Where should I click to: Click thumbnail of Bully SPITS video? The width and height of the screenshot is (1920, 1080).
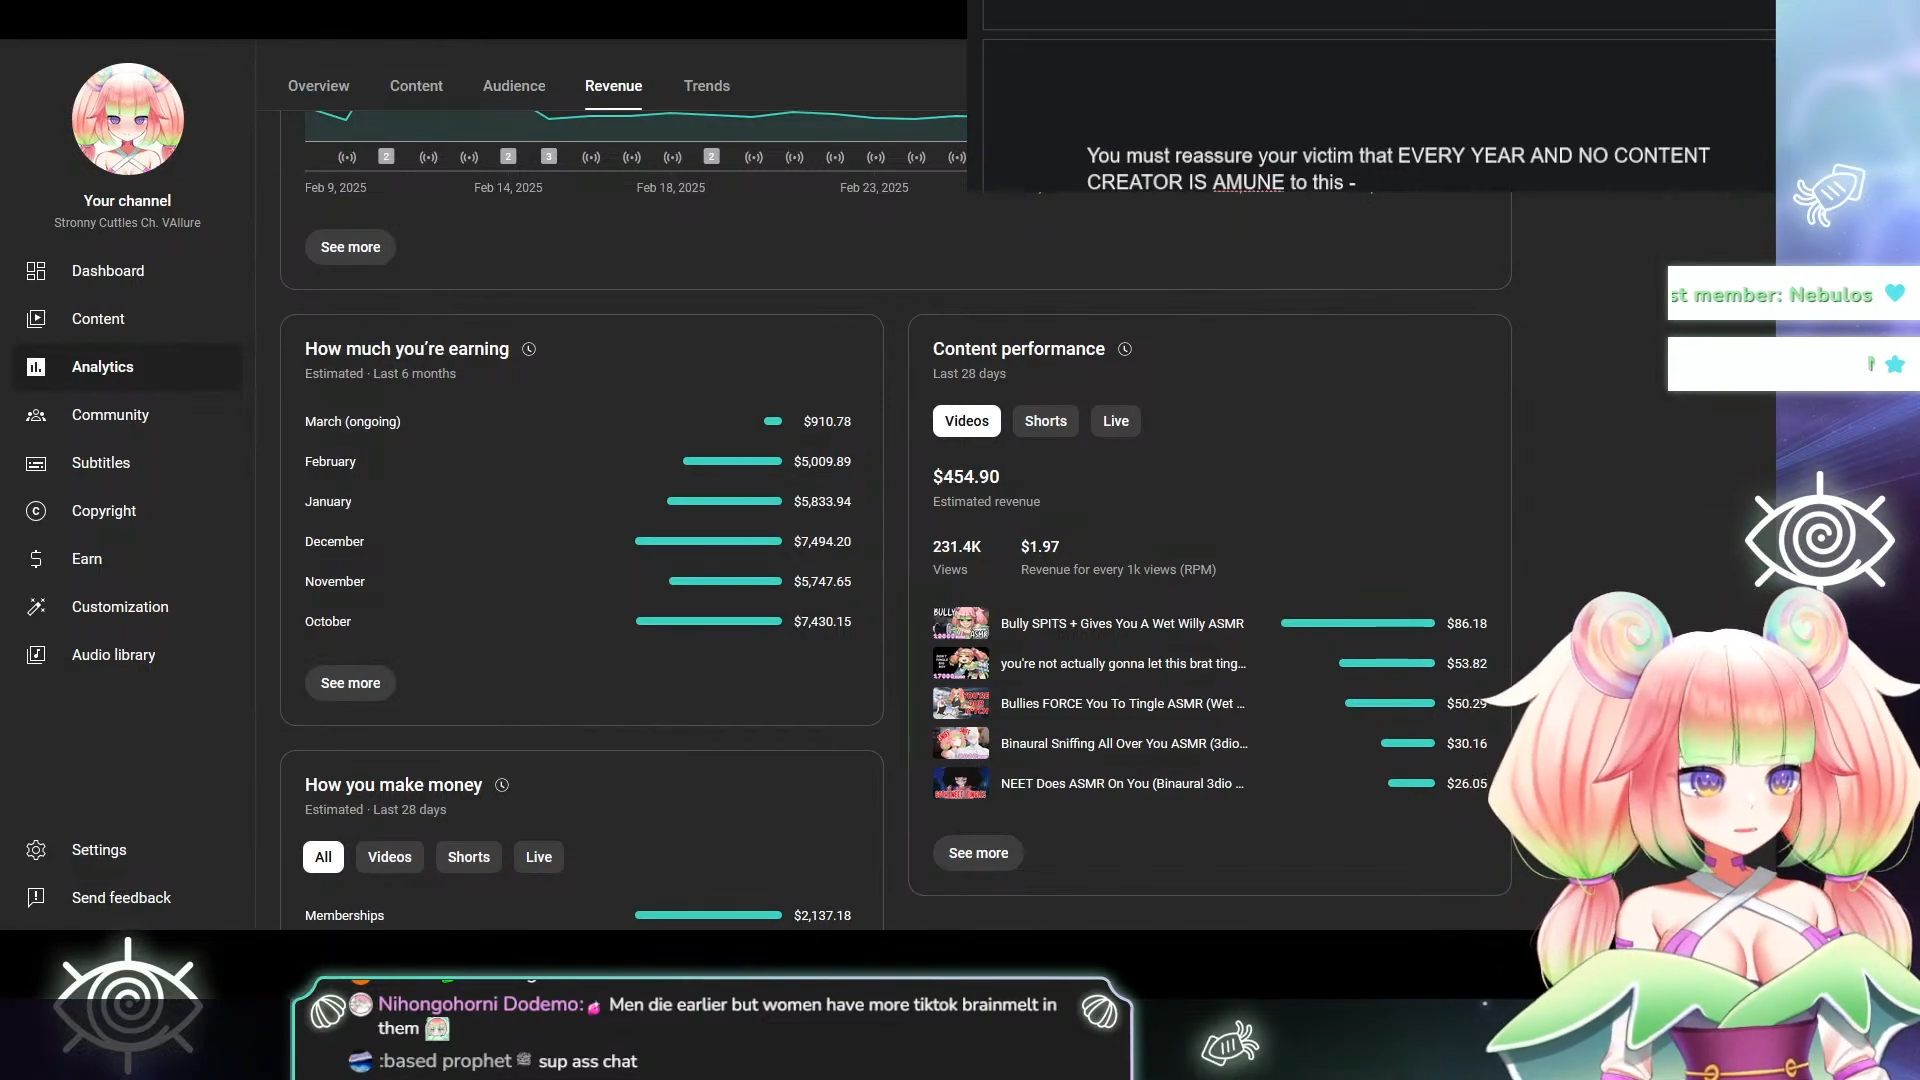click(961, 623)
